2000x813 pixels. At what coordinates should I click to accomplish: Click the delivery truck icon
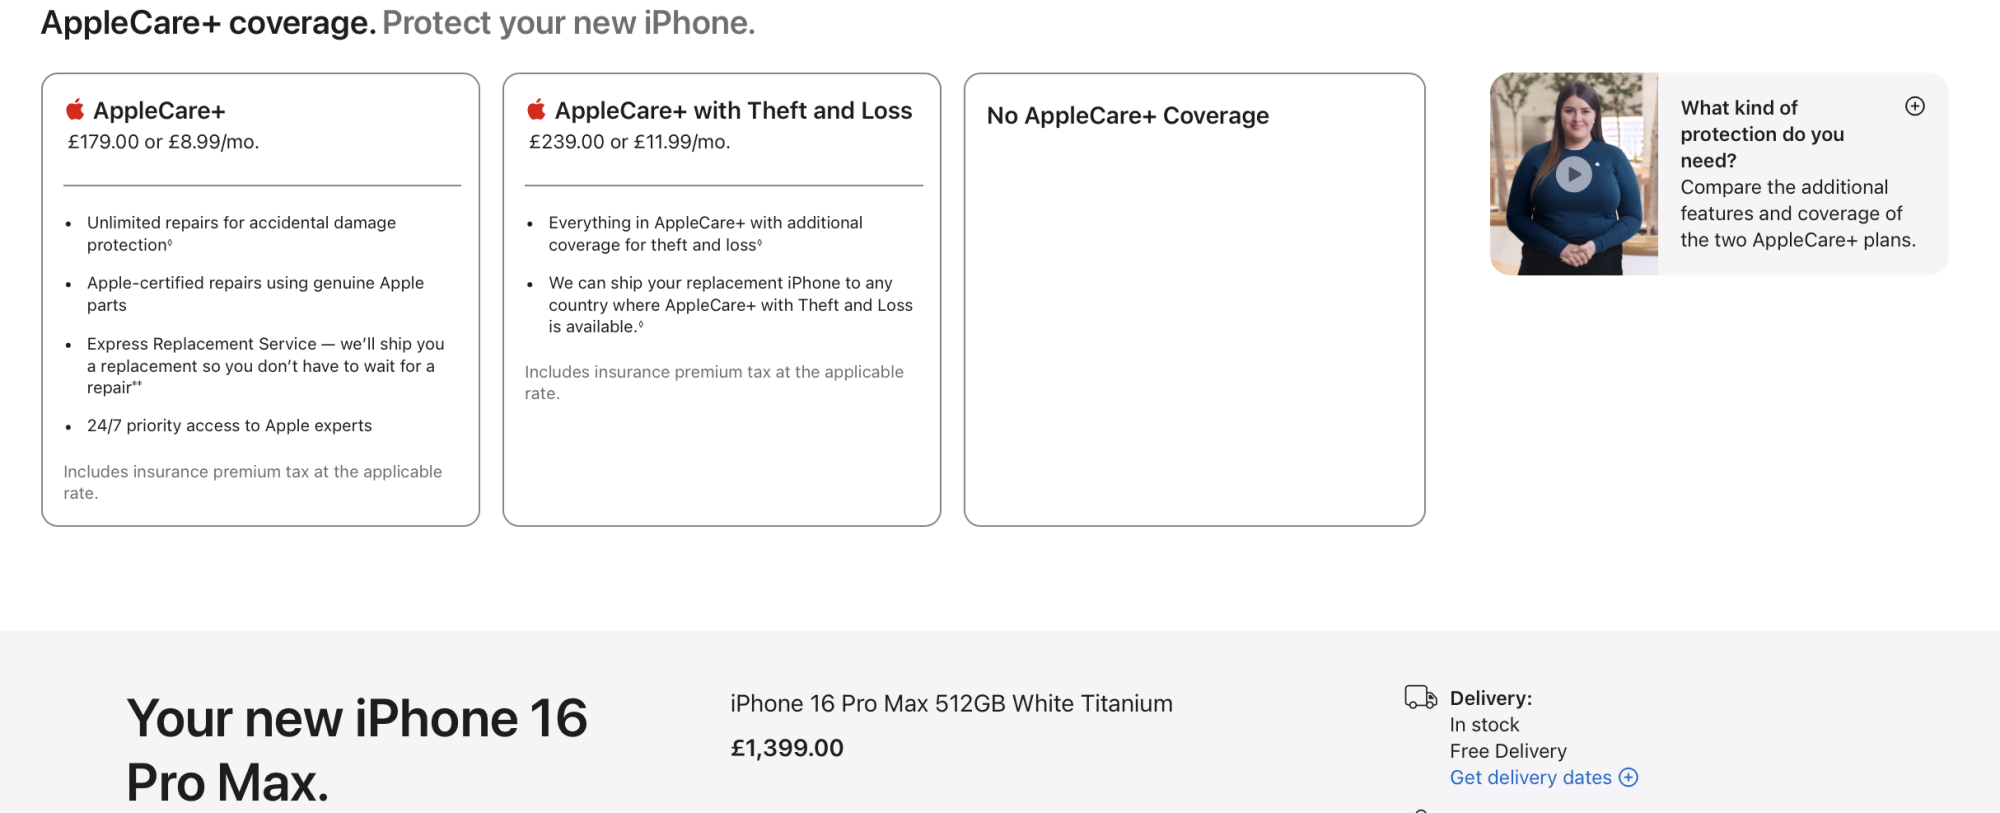[x=1421, y=697]
